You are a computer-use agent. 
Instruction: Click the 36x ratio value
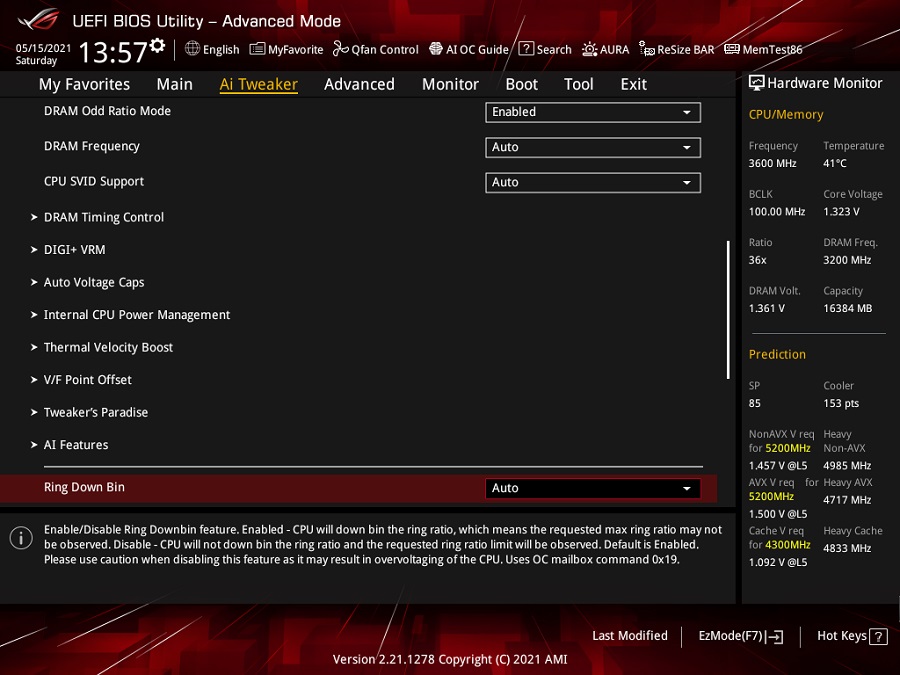(758, 260)
